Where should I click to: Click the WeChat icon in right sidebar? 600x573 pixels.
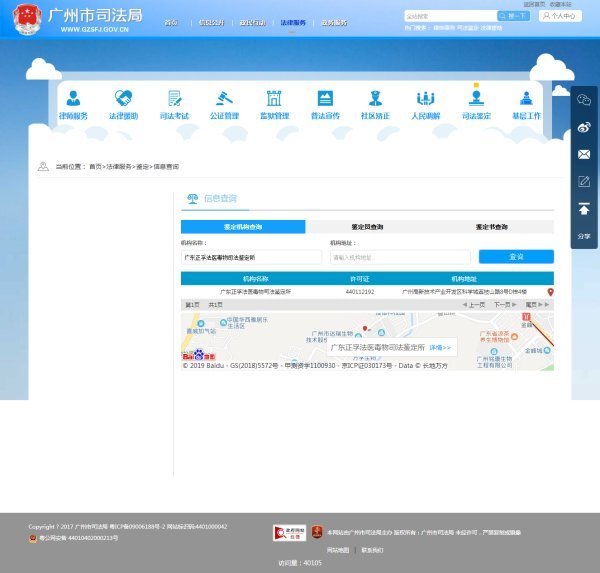pos(584,100)
